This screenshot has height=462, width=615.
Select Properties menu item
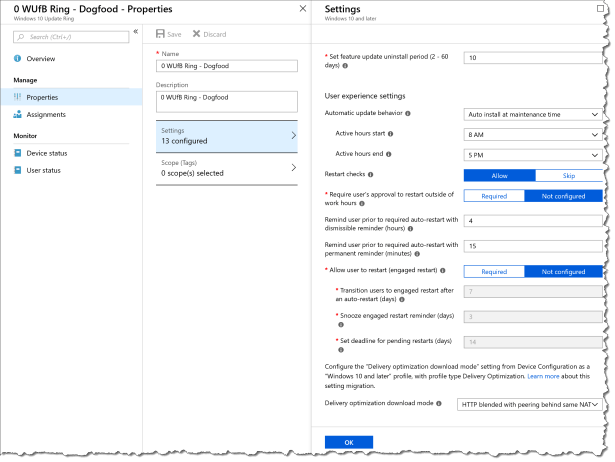coord(71,97)
